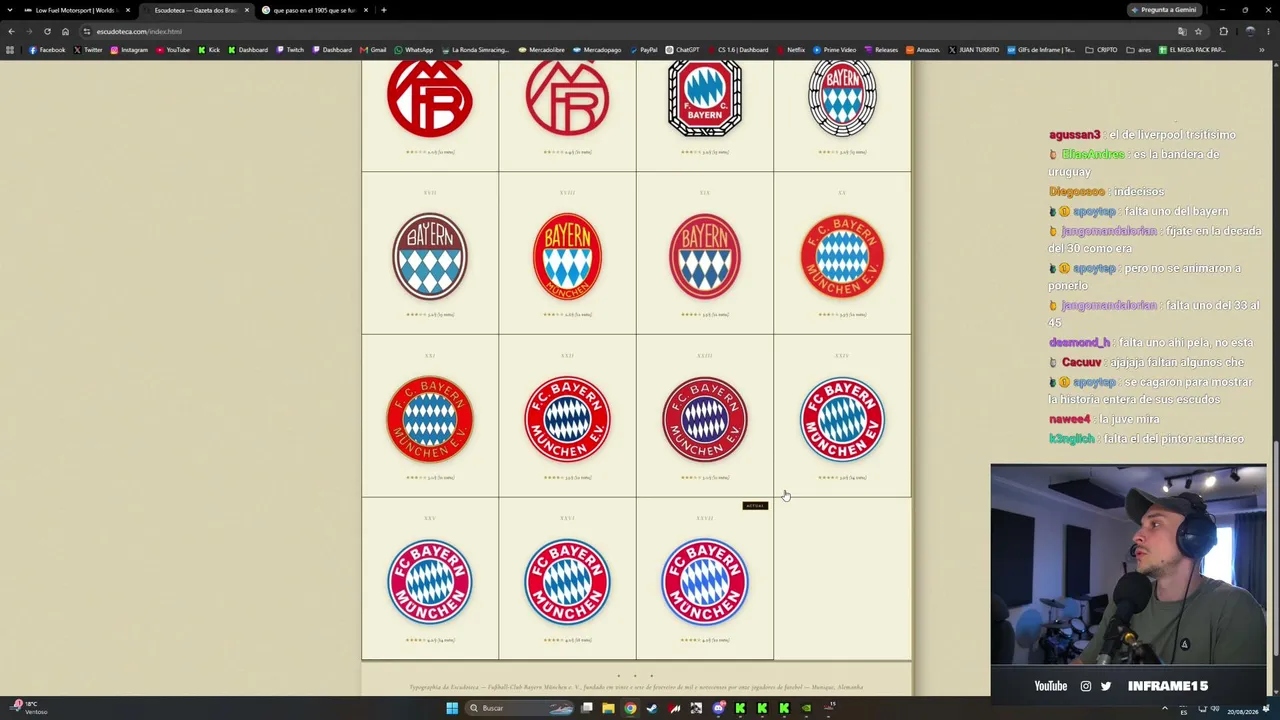Screen dimensions: 1280x720
Task: Open the apps grid in bookmarks bar
Action: pos(10,50)
